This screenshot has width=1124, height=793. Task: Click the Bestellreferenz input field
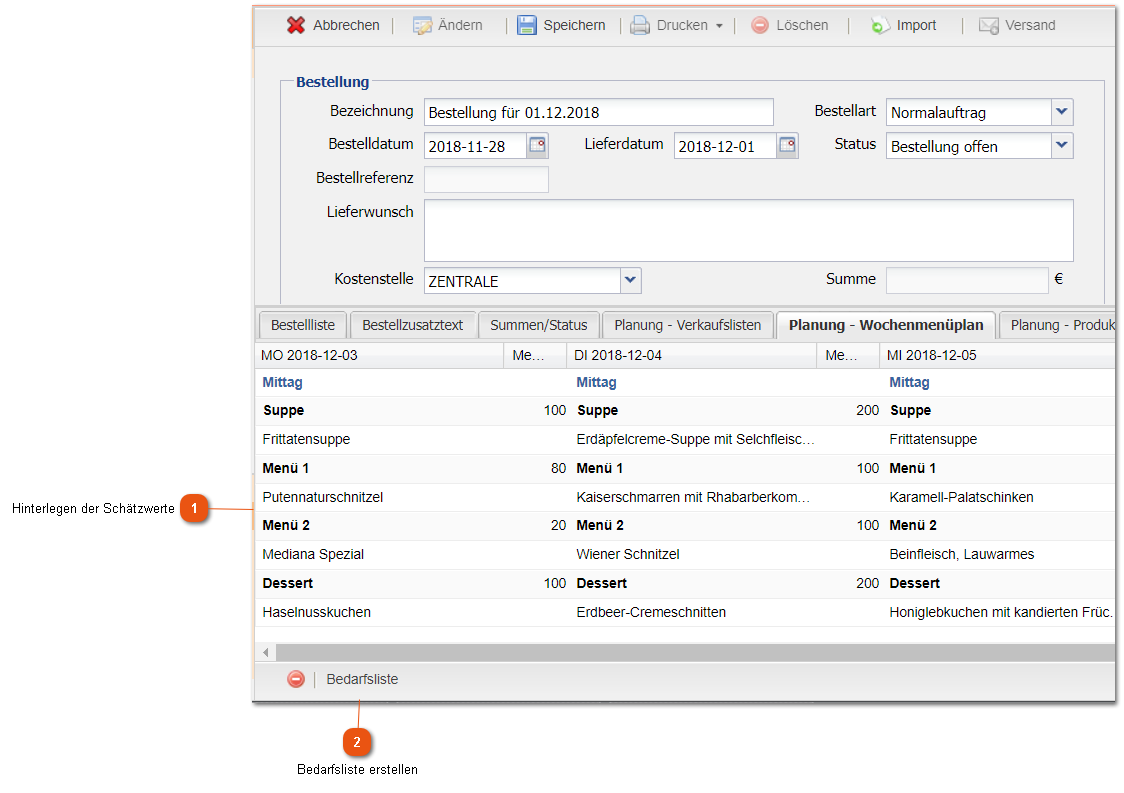[486, 179]
